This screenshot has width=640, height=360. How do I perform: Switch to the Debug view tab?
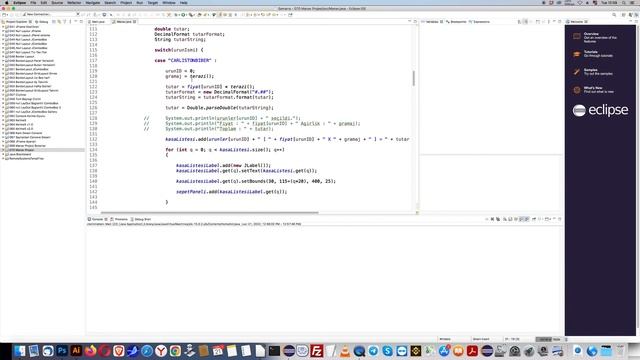[42, 22]
